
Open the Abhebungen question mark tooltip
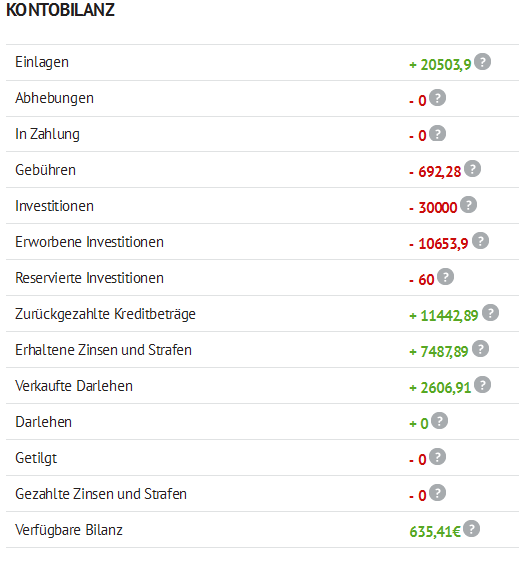pos(437,98)
